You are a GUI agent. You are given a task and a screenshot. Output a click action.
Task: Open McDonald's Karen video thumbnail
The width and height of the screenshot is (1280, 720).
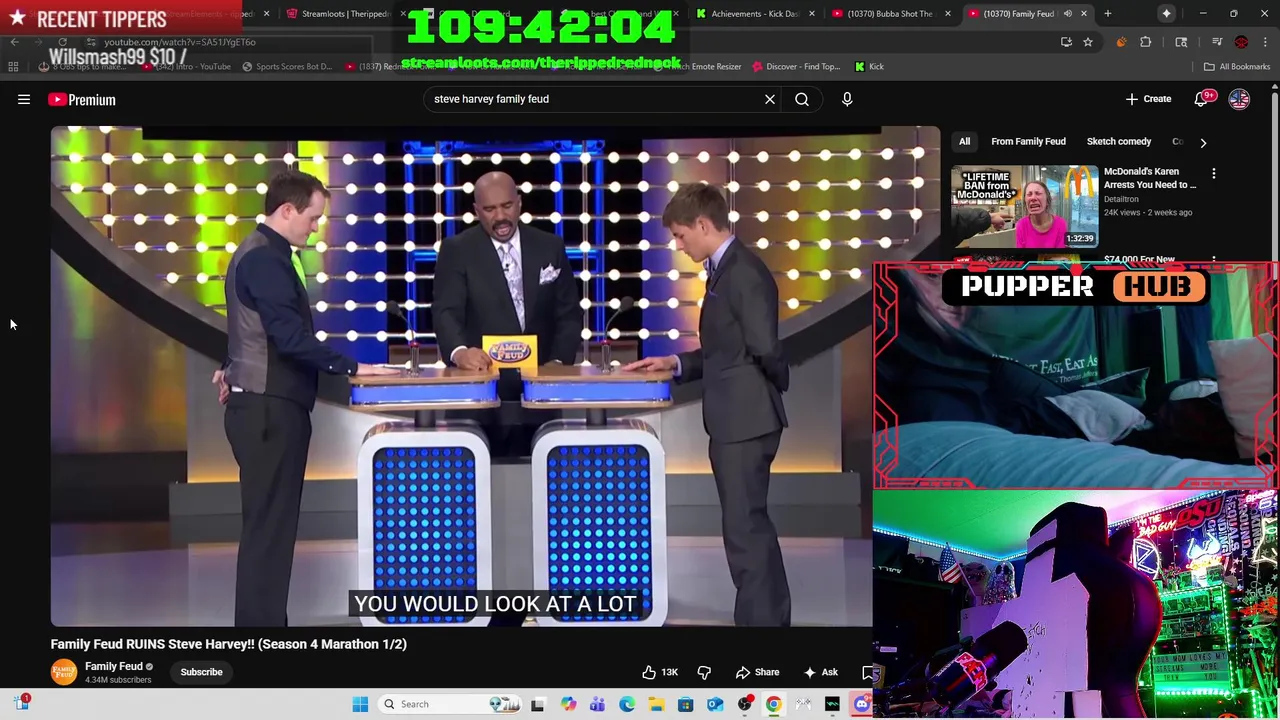[1024, 206]
